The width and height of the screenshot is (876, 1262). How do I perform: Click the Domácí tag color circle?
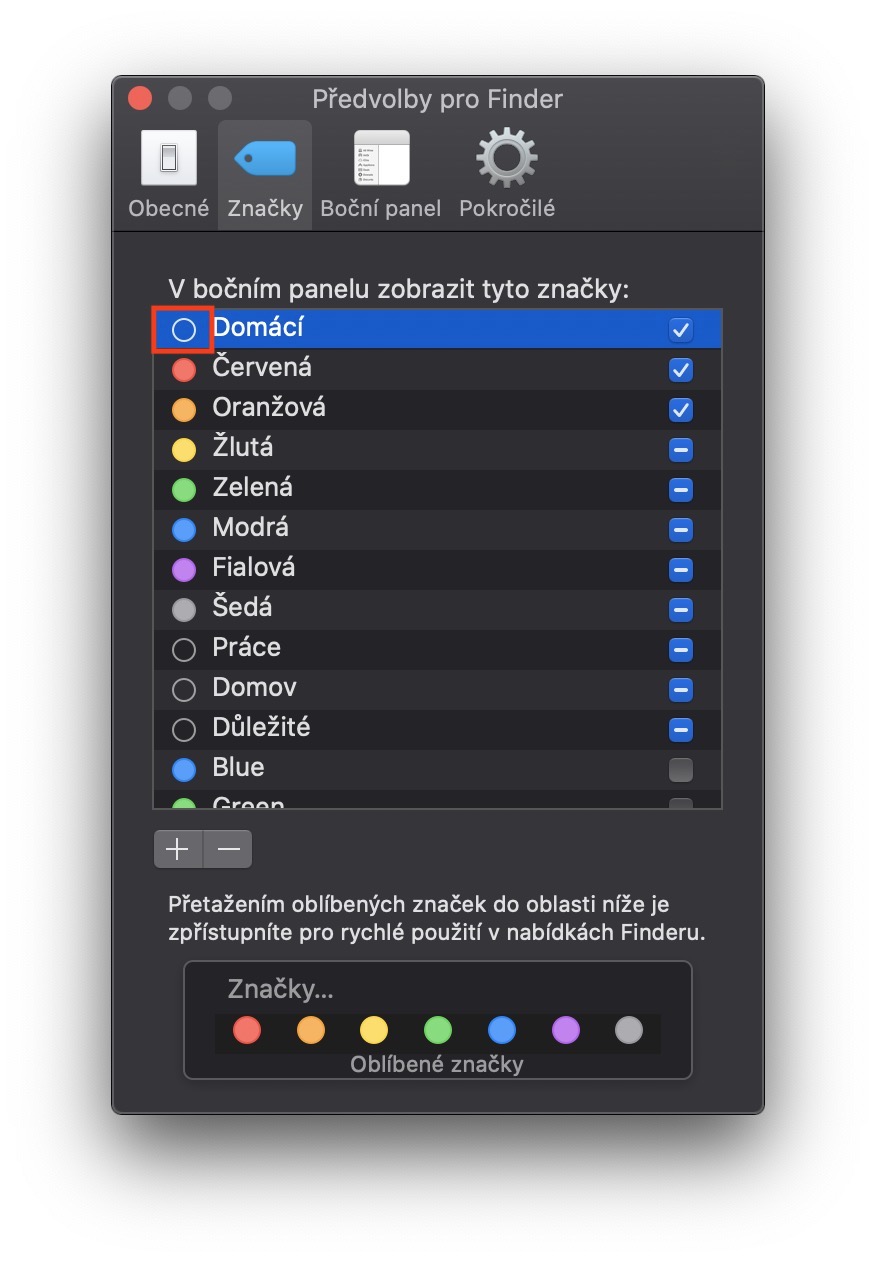(183, 330)
